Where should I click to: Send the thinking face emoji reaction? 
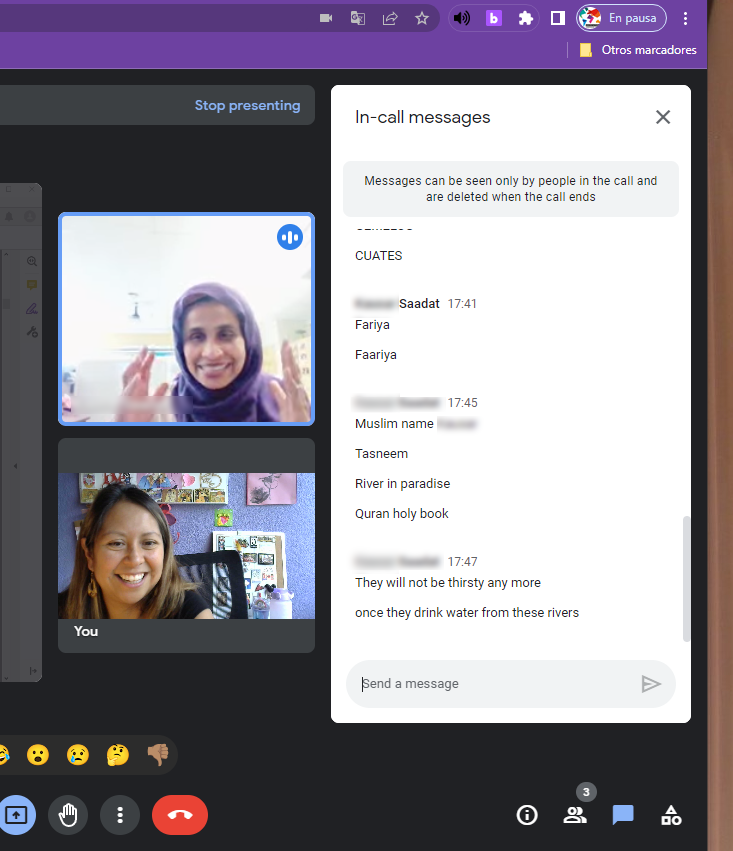[118, 755]
